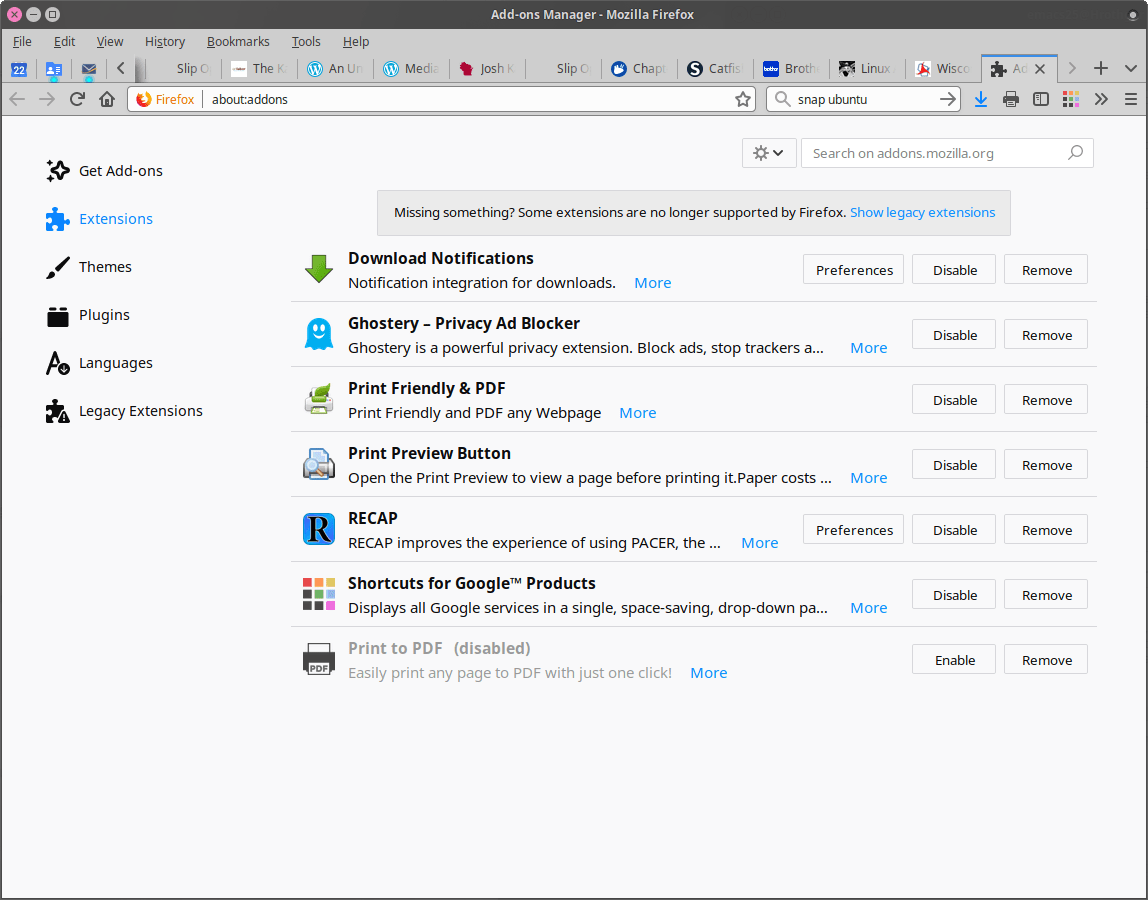
Task: Click the RECAP blue R icon
Action: pyautogui.click(x=318, y=529)
